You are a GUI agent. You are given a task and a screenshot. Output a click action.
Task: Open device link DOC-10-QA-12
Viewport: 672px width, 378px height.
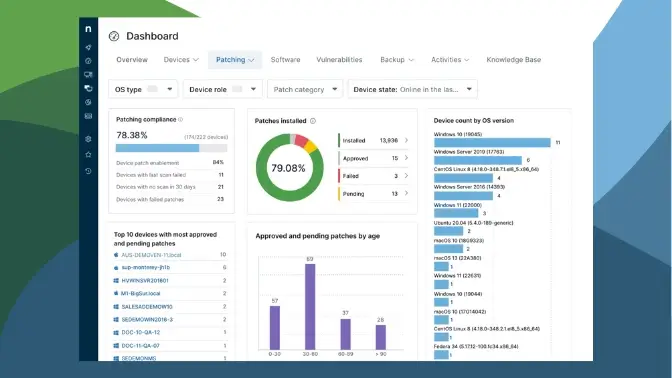point(141,333)
